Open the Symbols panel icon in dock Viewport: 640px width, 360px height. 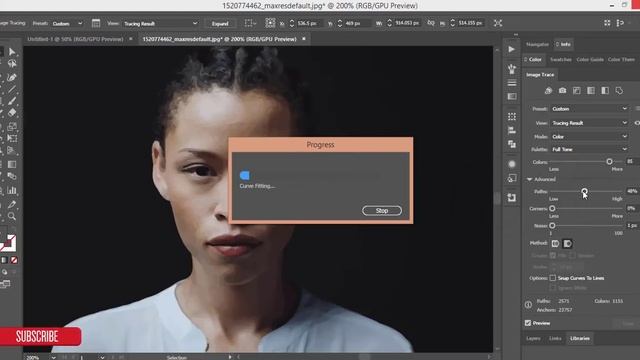point(511,69)
